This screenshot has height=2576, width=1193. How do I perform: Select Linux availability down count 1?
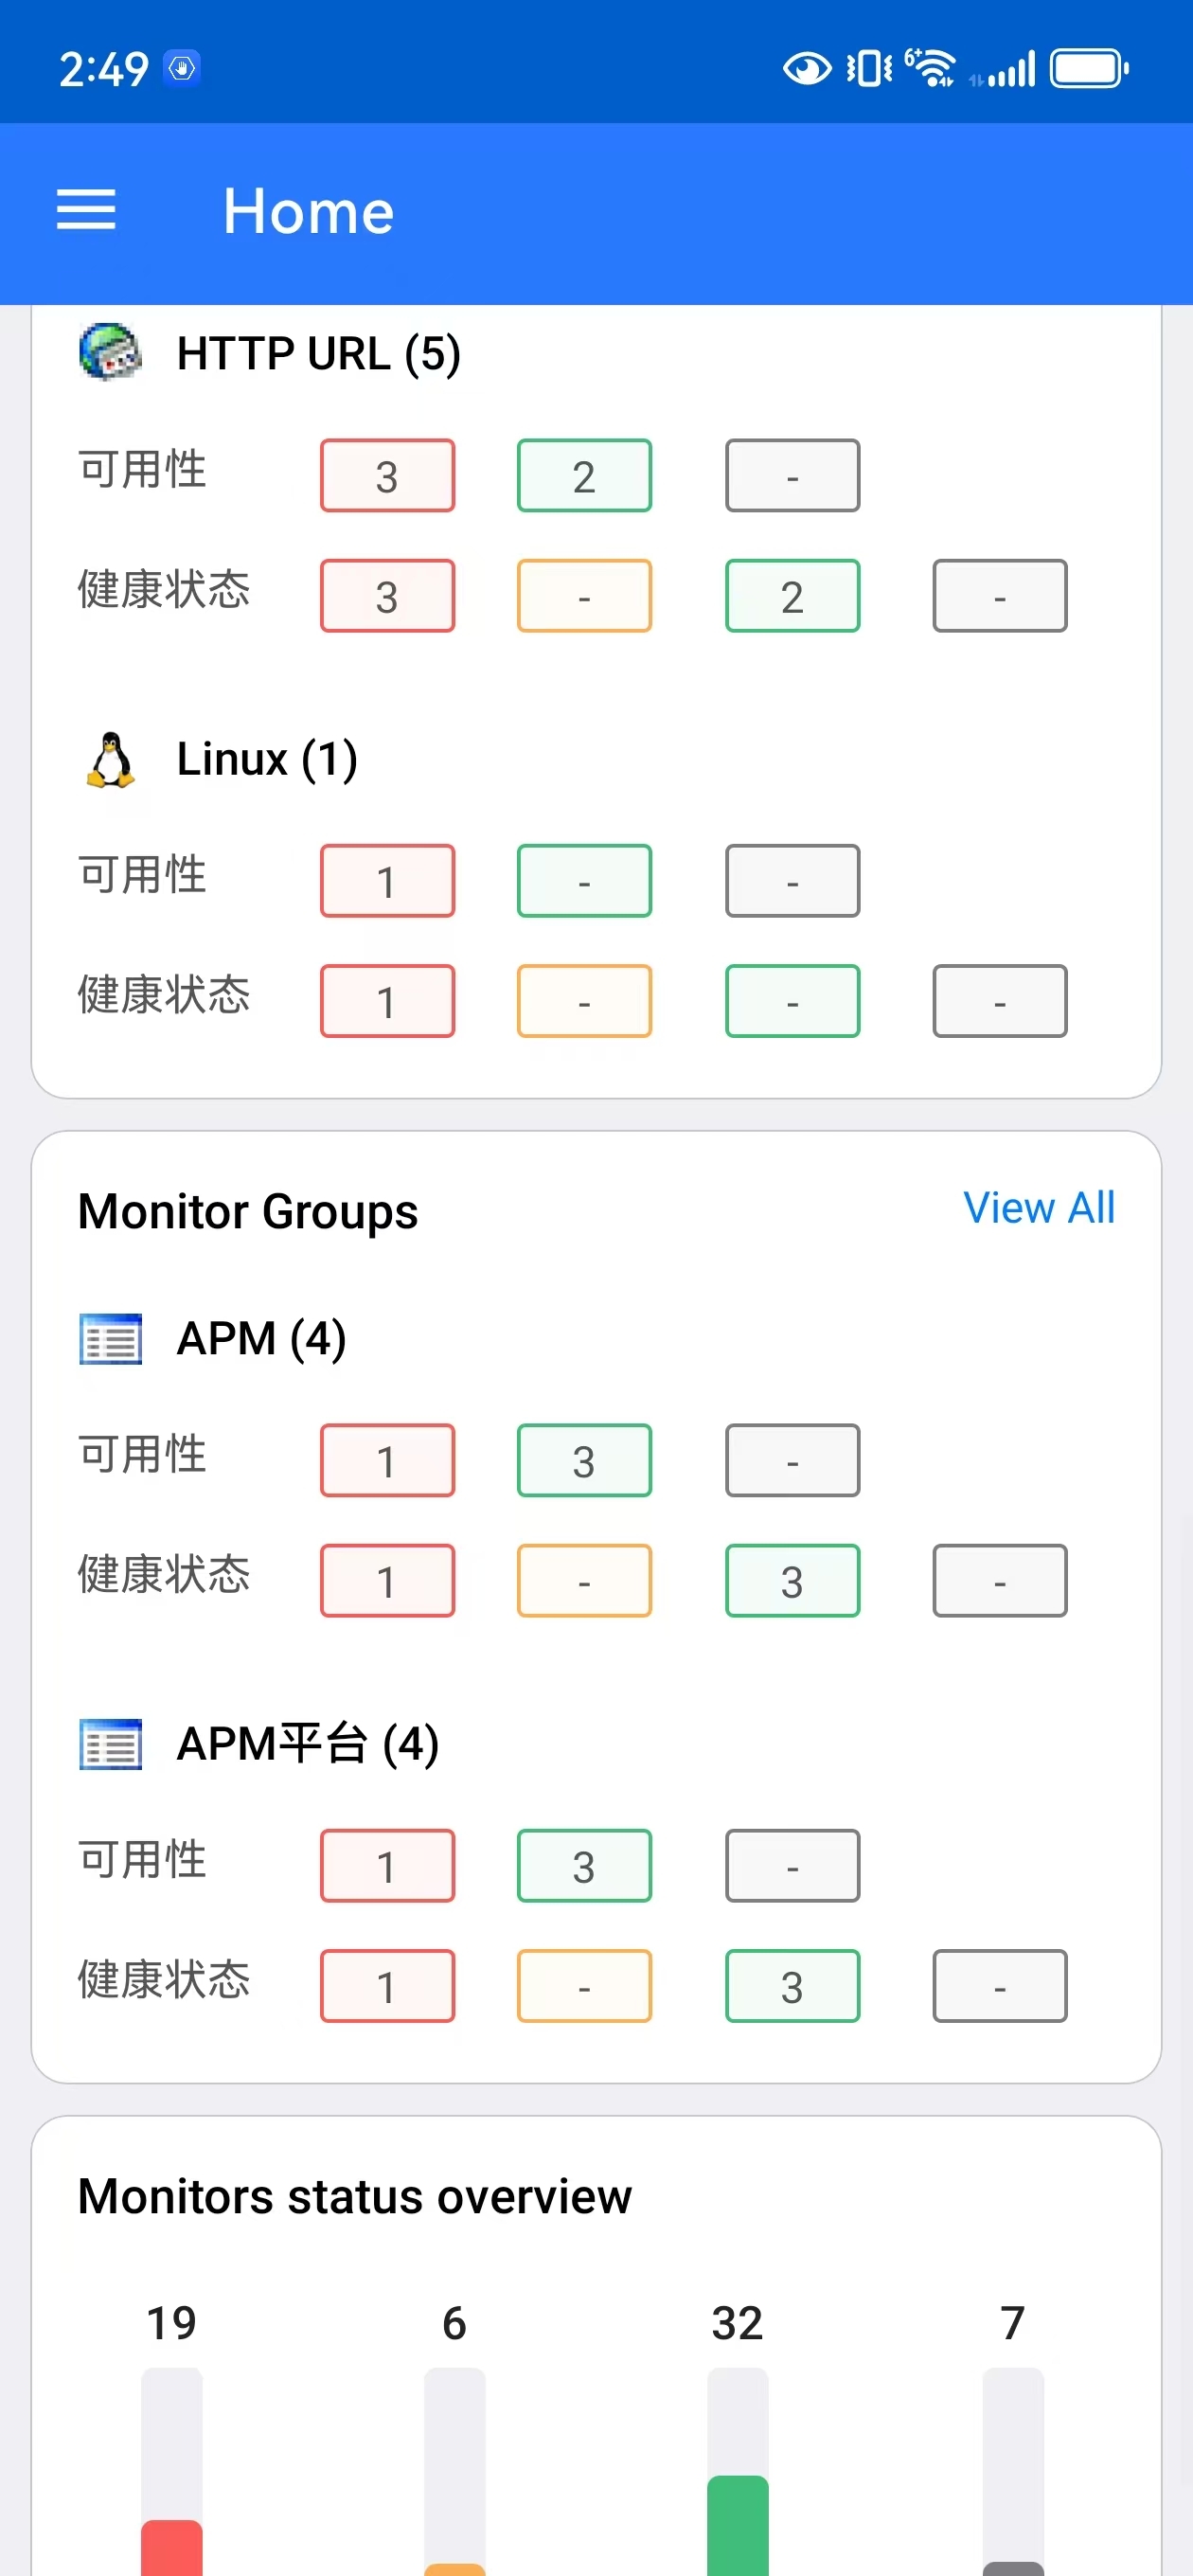pos(387,881)
